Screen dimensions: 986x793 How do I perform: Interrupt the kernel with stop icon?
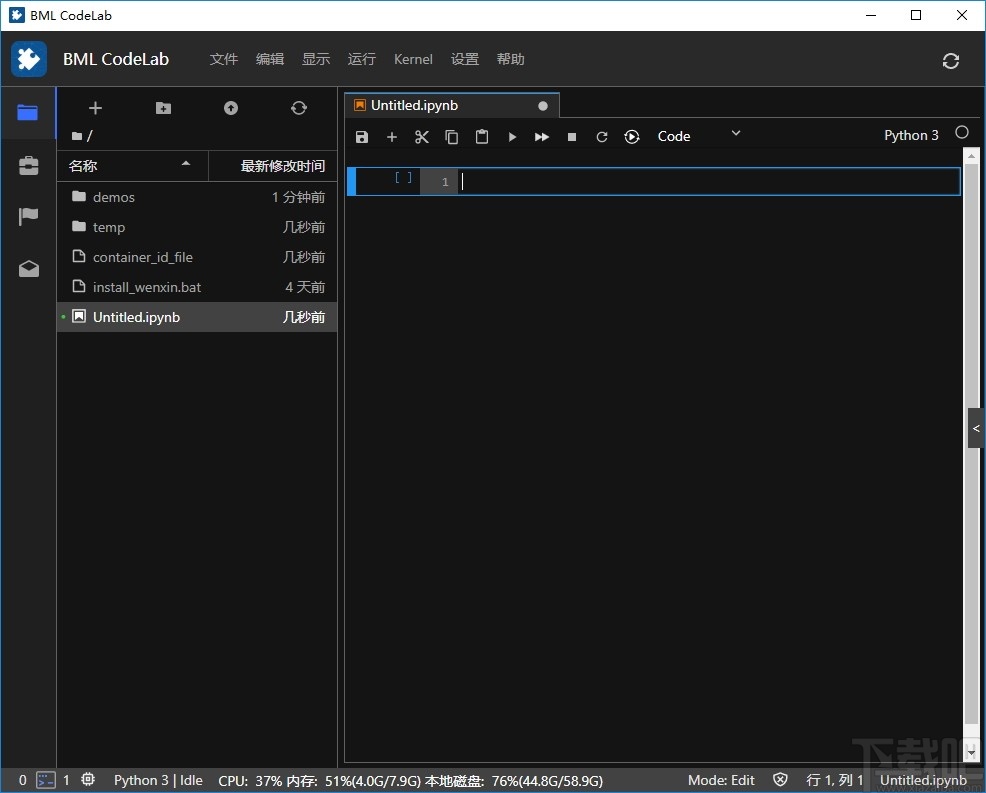[x=571, y=137]
